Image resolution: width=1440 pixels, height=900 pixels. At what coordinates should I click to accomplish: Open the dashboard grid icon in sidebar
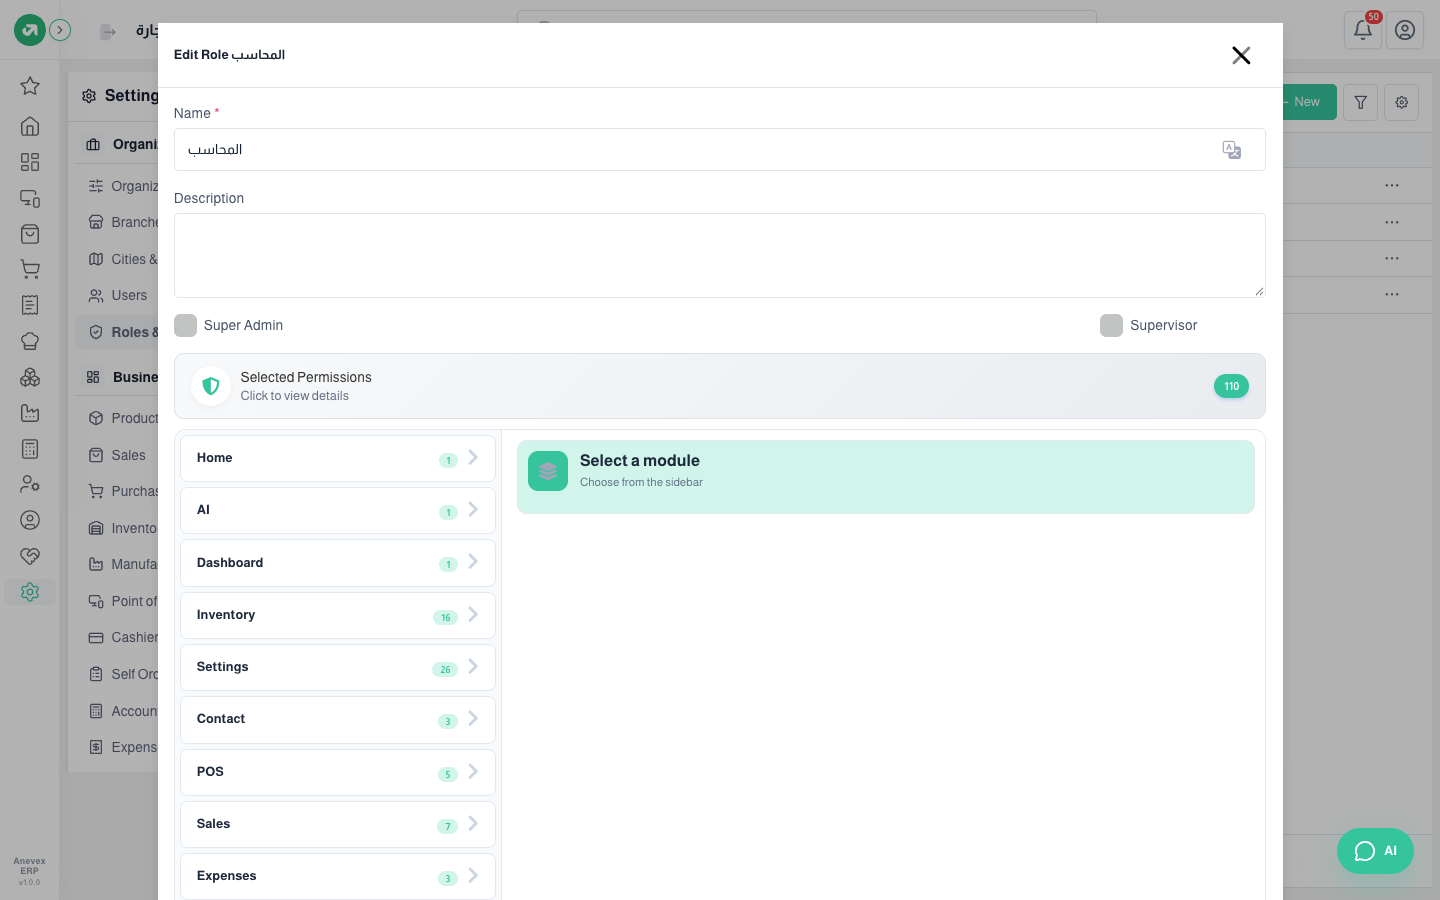pos(30,162)
